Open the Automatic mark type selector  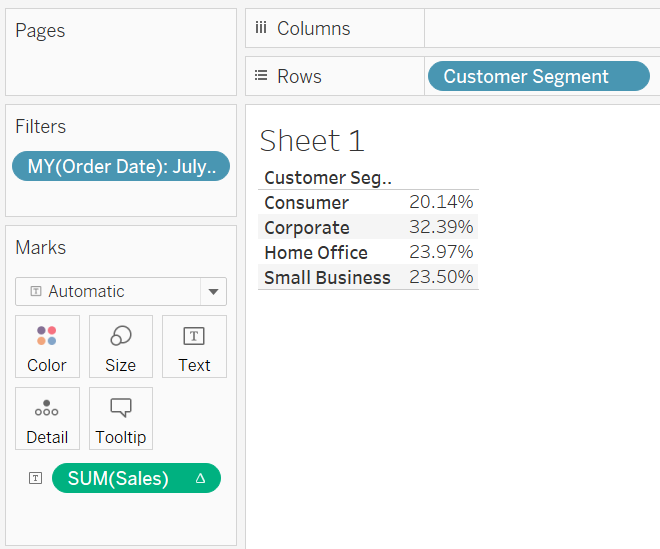(121, 291)
